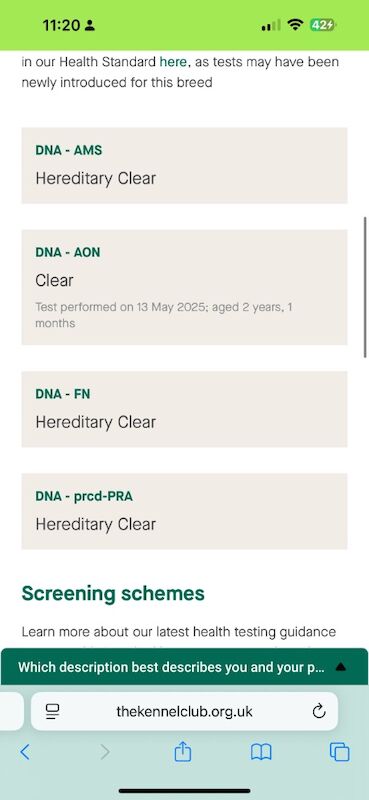Follow the 'here' Health Standard link
The height and width of the screenshot is (800, 369).
point(173,62)
